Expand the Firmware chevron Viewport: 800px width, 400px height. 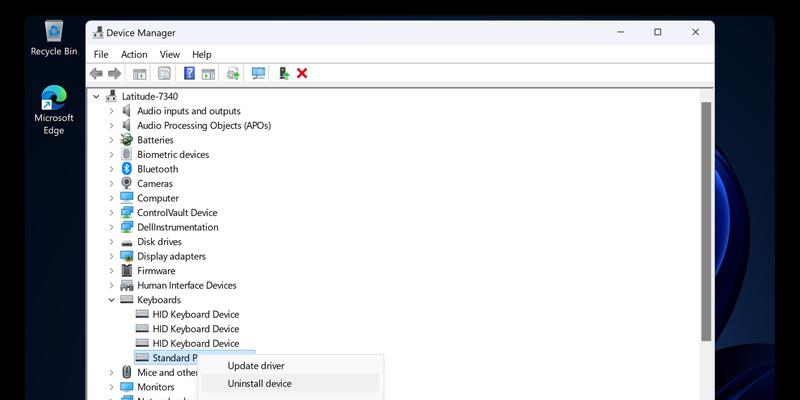[x=111, y=271]
